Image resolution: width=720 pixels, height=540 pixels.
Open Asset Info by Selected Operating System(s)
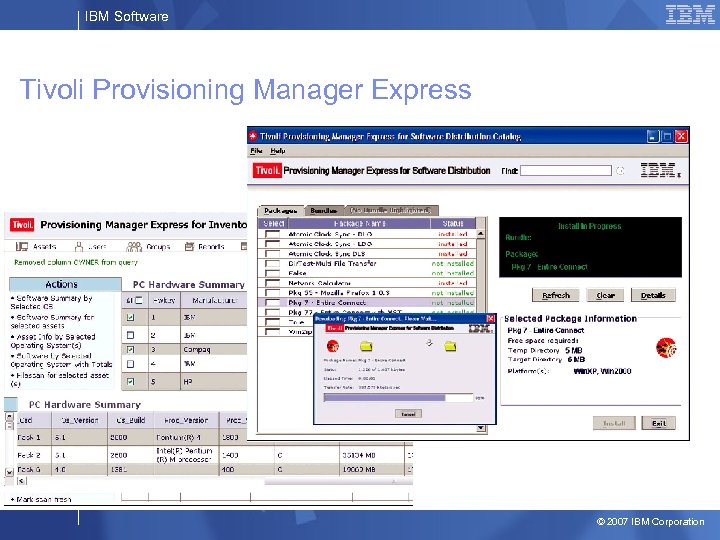[x=53, y=341]
